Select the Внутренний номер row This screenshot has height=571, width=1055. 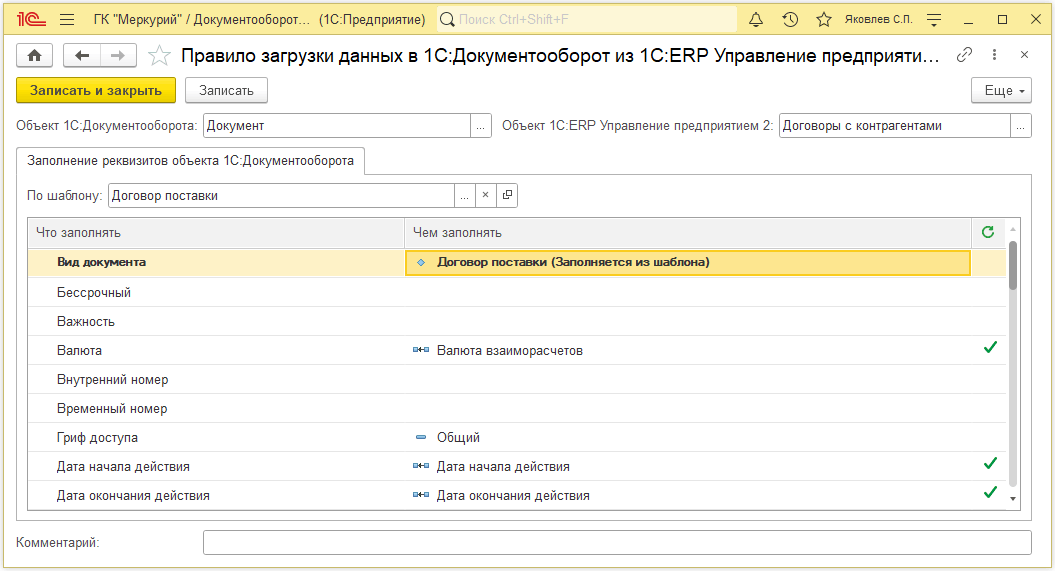point(517,379)
